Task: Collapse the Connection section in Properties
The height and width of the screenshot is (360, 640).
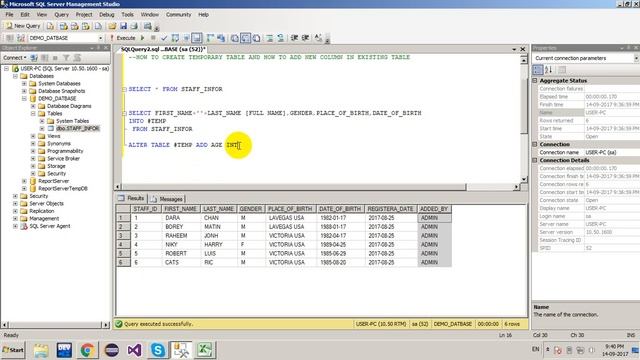Action: tap(535, 144)
